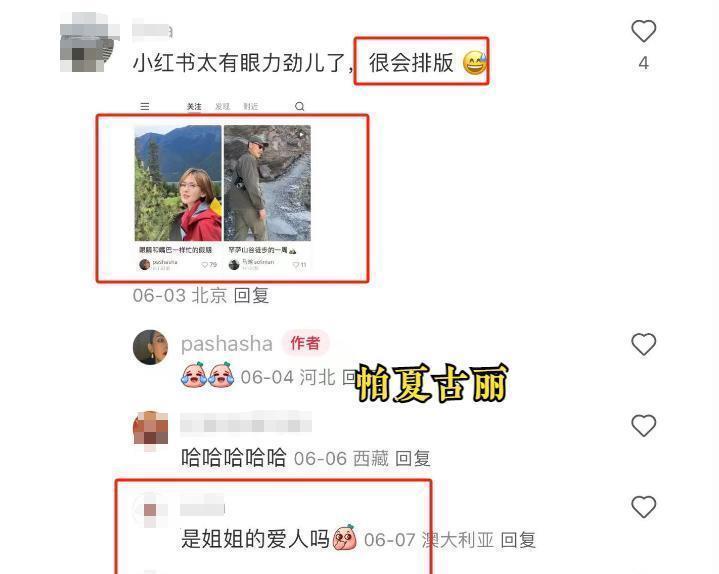
Task: Open the pashasha username link
Action: click(x=227, y=344)
